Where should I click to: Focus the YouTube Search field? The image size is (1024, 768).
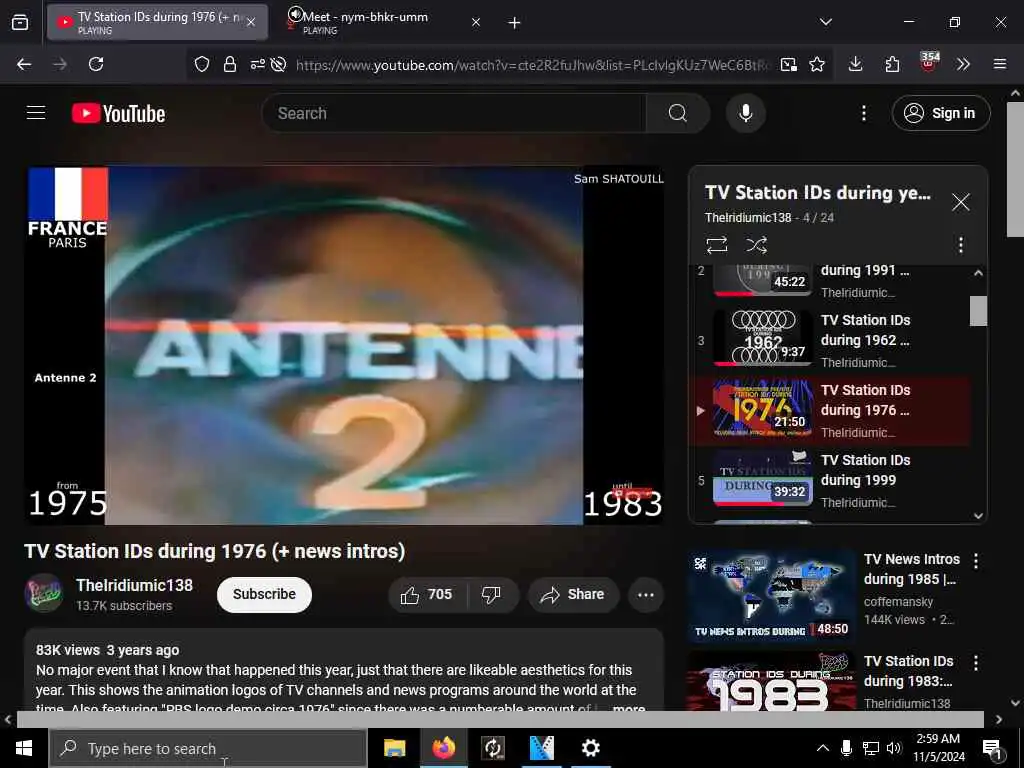tap(455, 113)
